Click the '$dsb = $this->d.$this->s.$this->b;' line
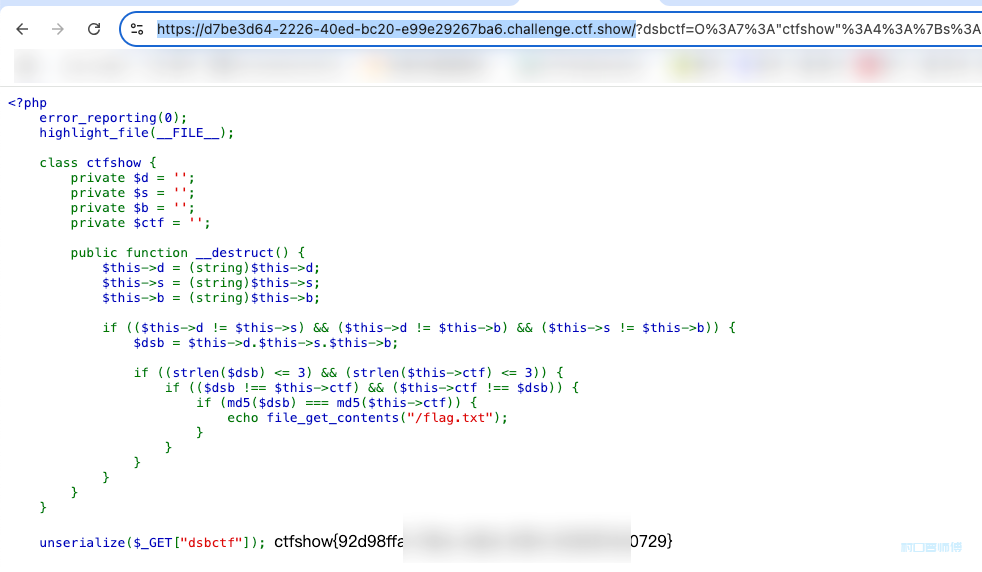 point(266,343)
